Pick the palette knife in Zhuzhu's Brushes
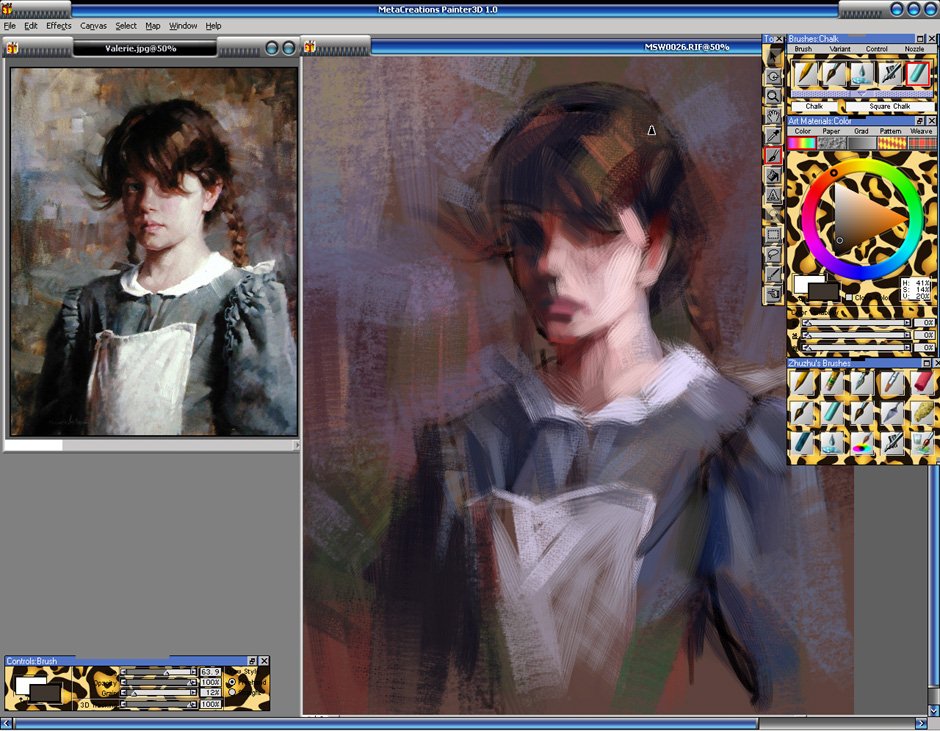 pos(892,413)
